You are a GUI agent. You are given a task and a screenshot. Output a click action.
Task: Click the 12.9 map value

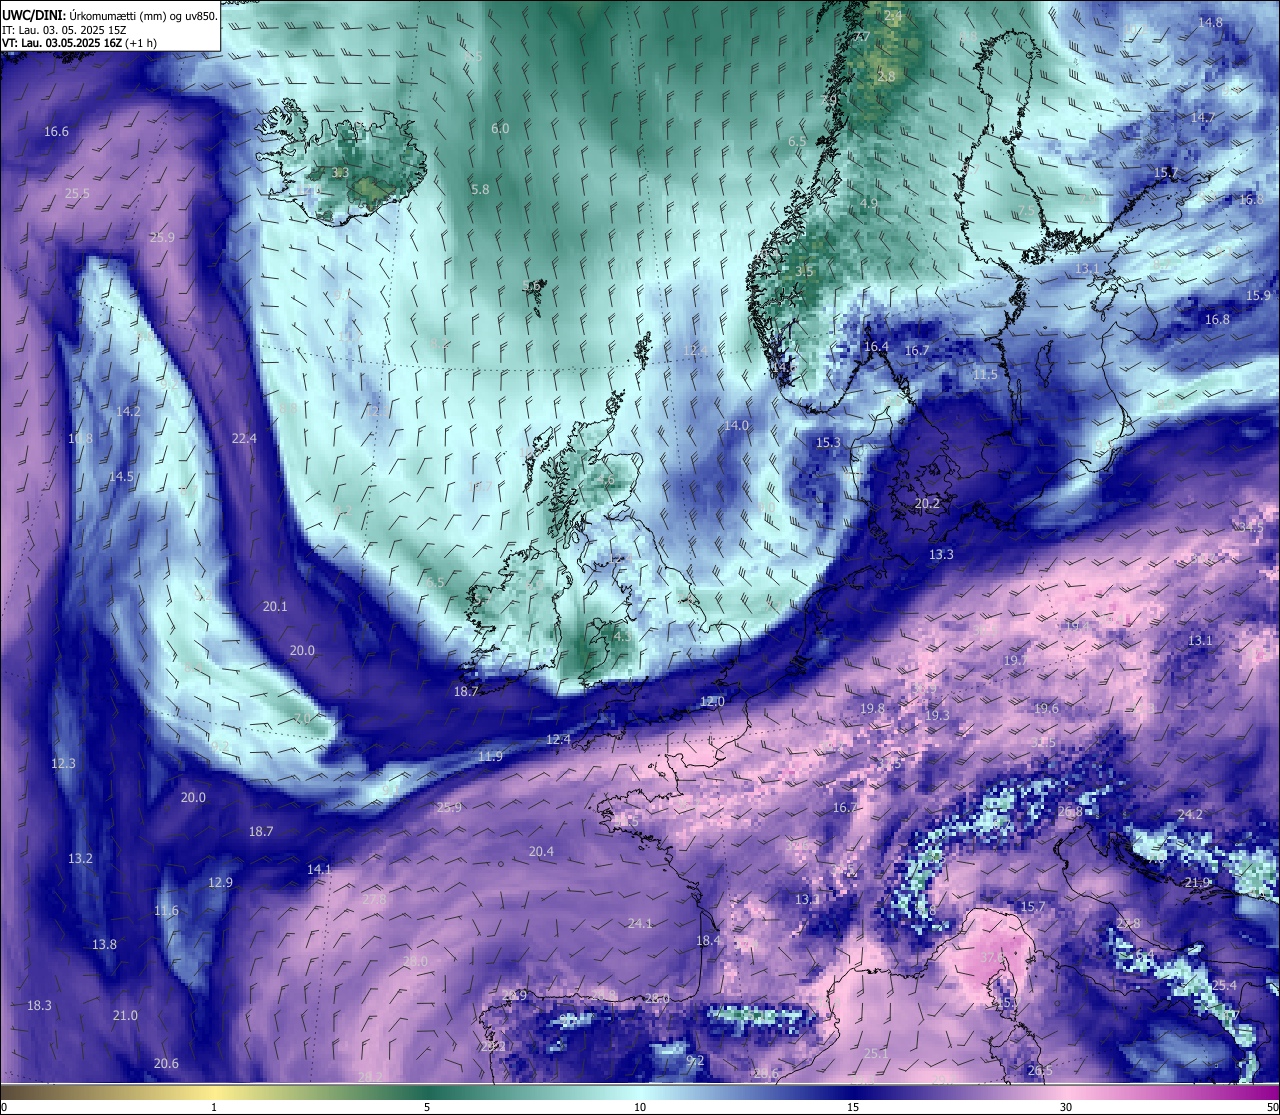coord(220,883)
